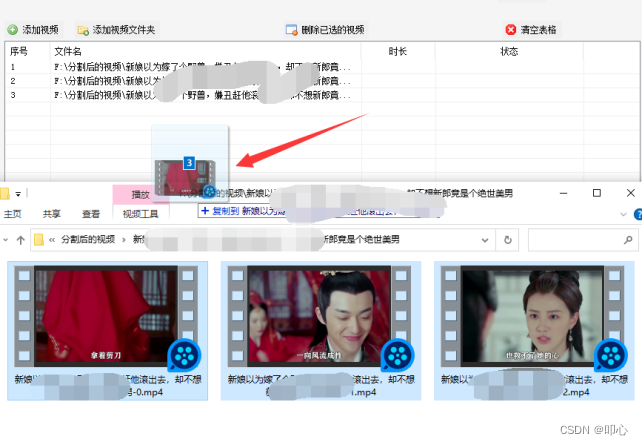Open the 视频工具 ribbon tab

tap(141, 214)
